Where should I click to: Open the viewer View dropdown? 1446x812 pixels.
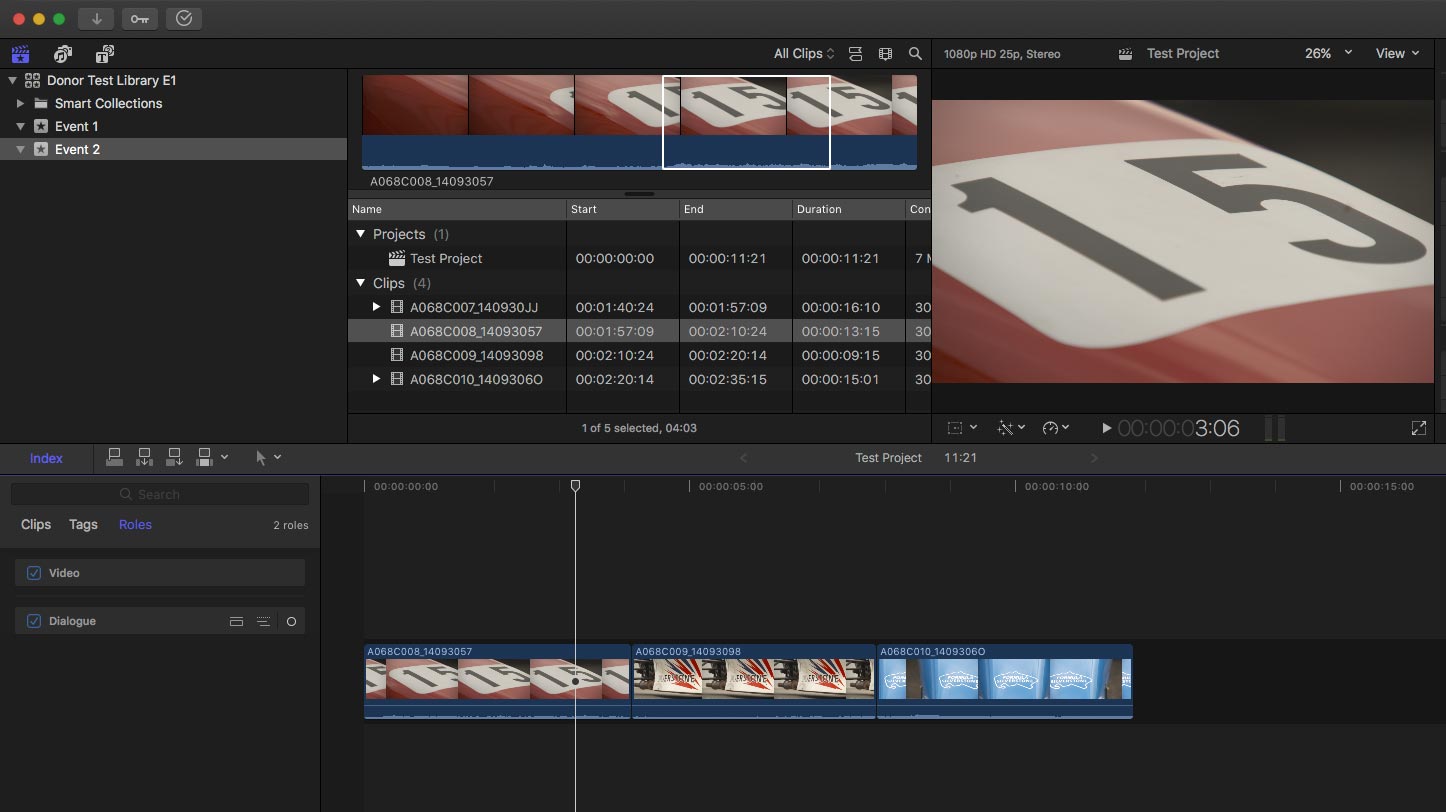[x=1397, y=54]
